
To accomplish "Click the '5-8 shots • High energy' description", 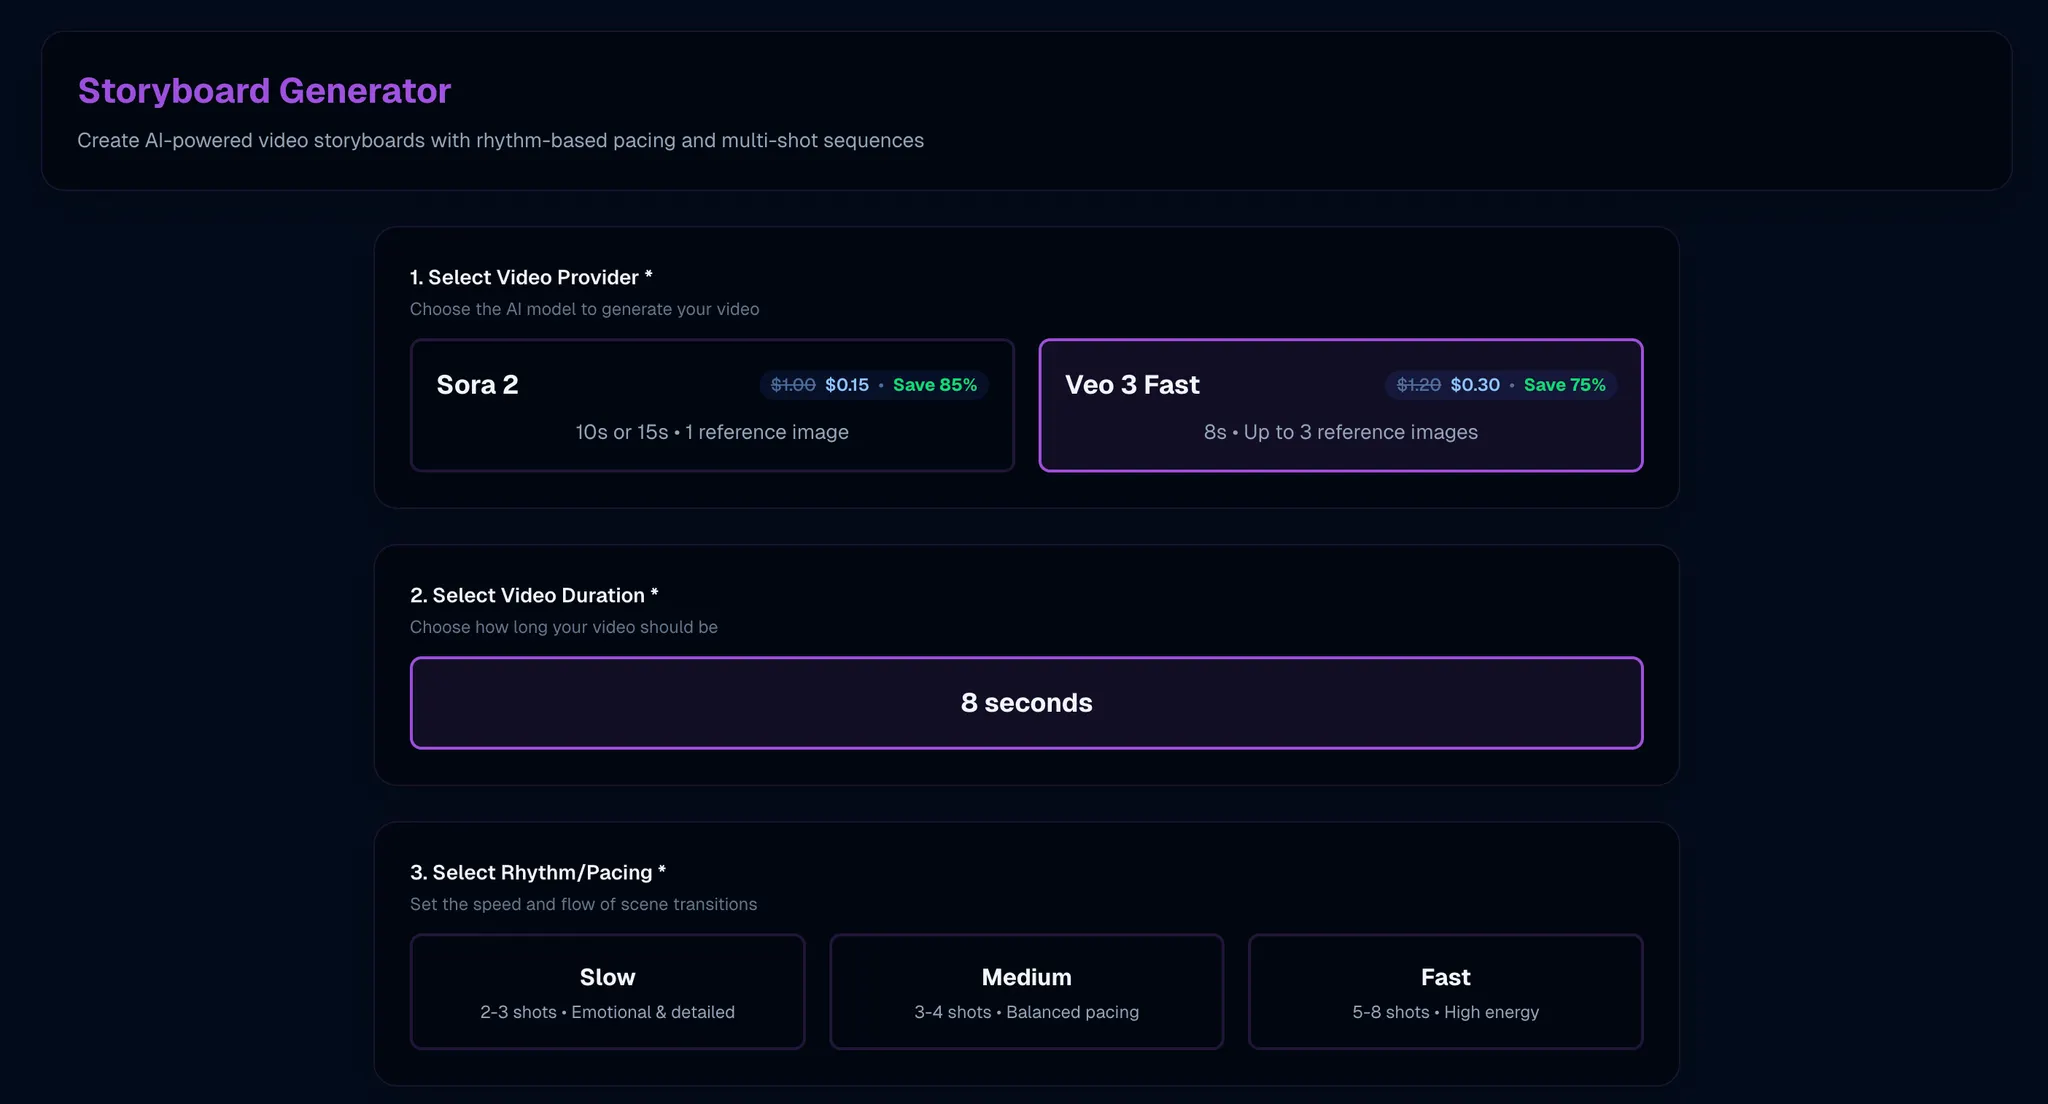I will (x=1445, y=1012).
